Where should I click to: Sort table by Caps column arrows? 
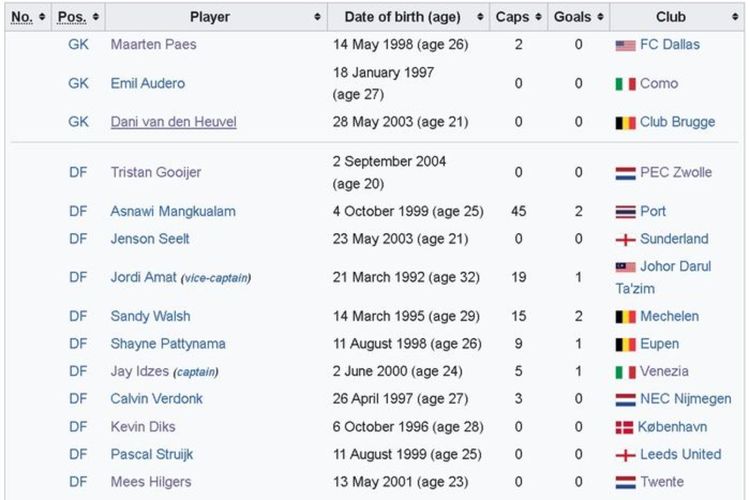[x=538, y=17]
